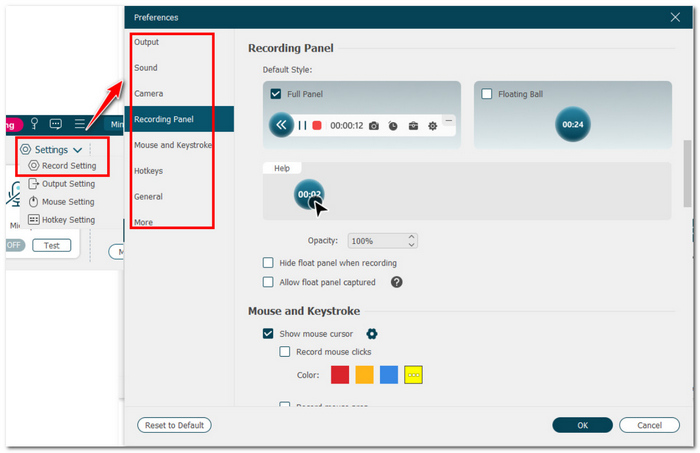The height and width of the screenshot is (453, 700).
Task: Decrease opacity with the down arrow
Action: click(412, 245)
